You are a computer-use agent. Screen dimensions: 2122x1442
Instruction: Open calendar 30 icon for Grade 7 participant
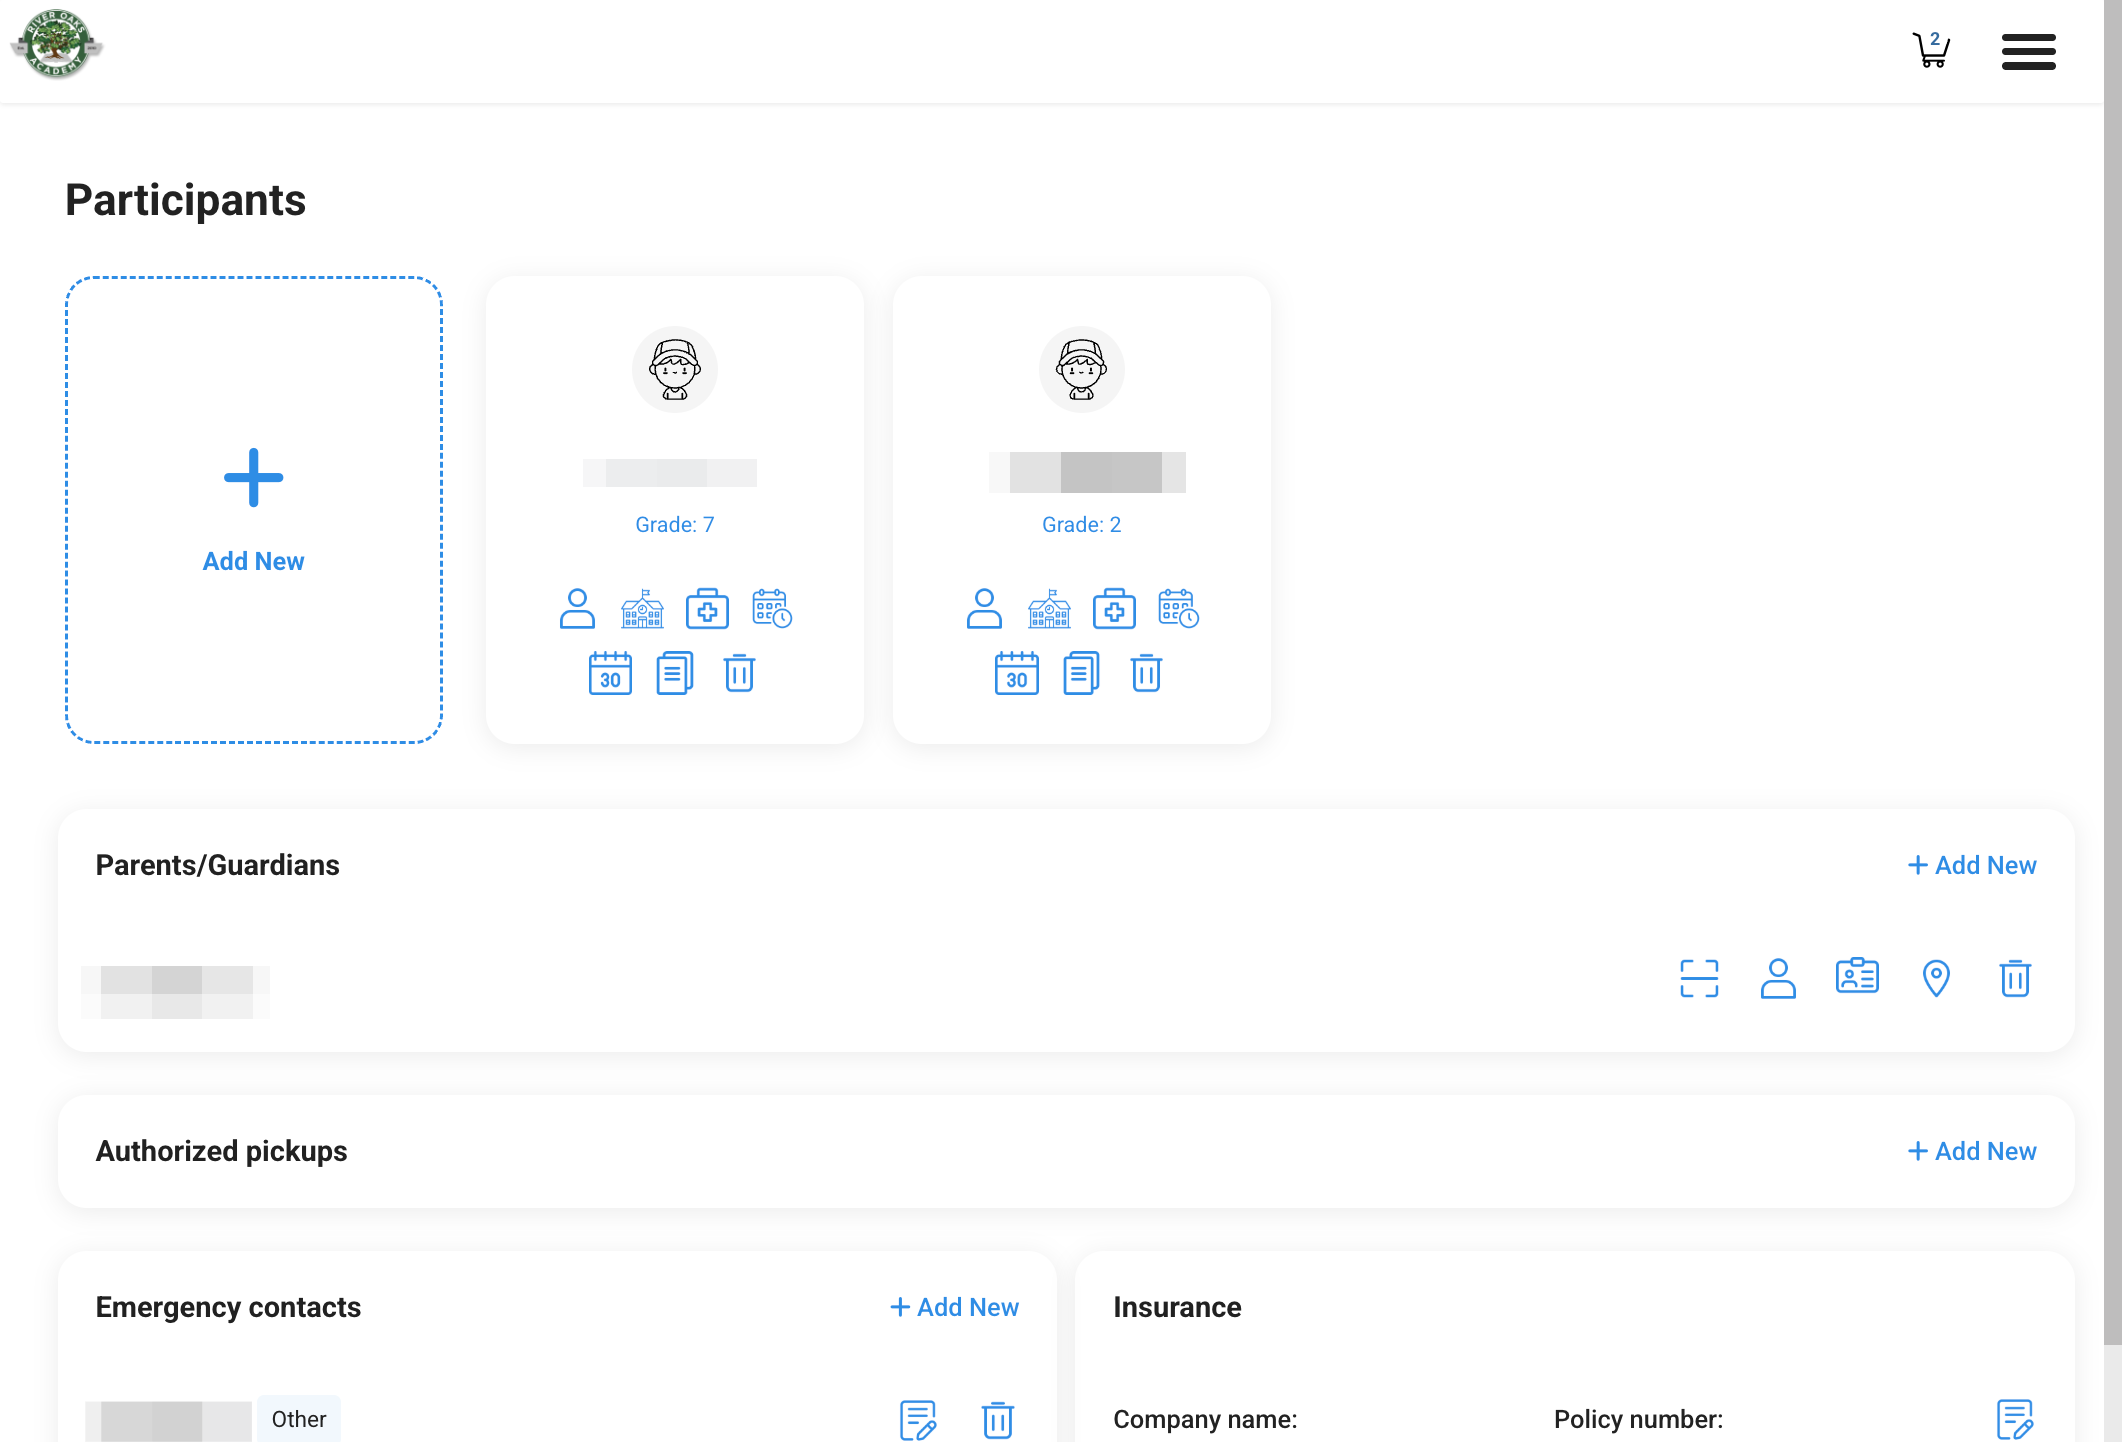click(x=610, y=673)
